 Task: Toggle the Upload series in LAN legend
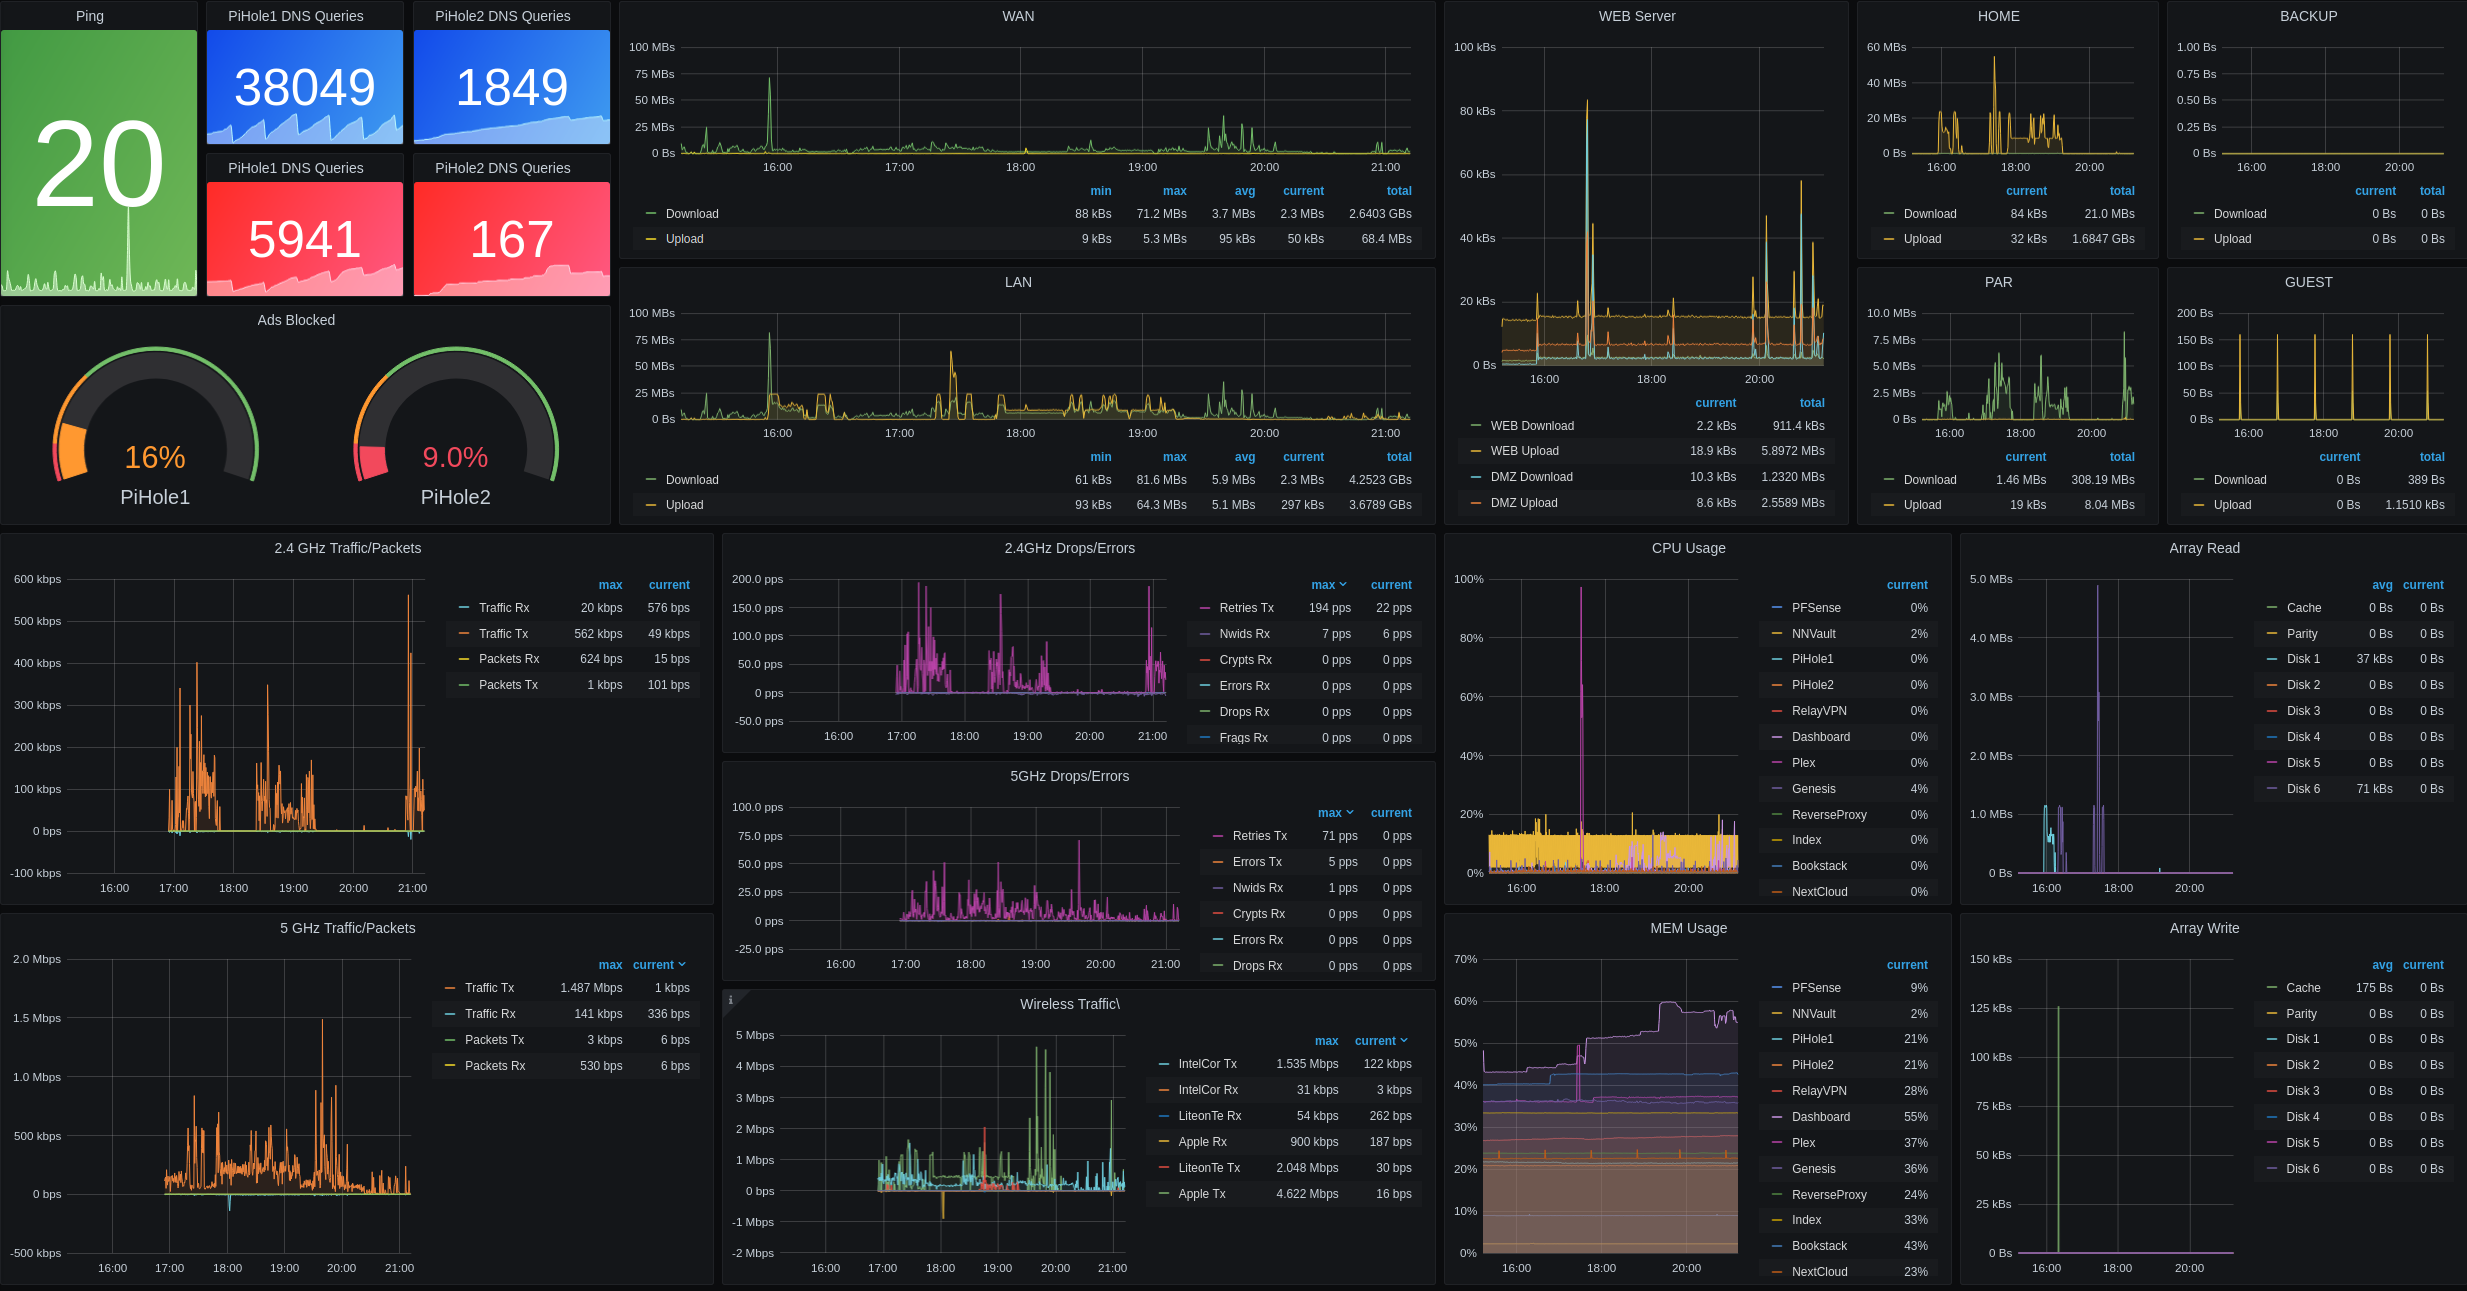(684, 505)
